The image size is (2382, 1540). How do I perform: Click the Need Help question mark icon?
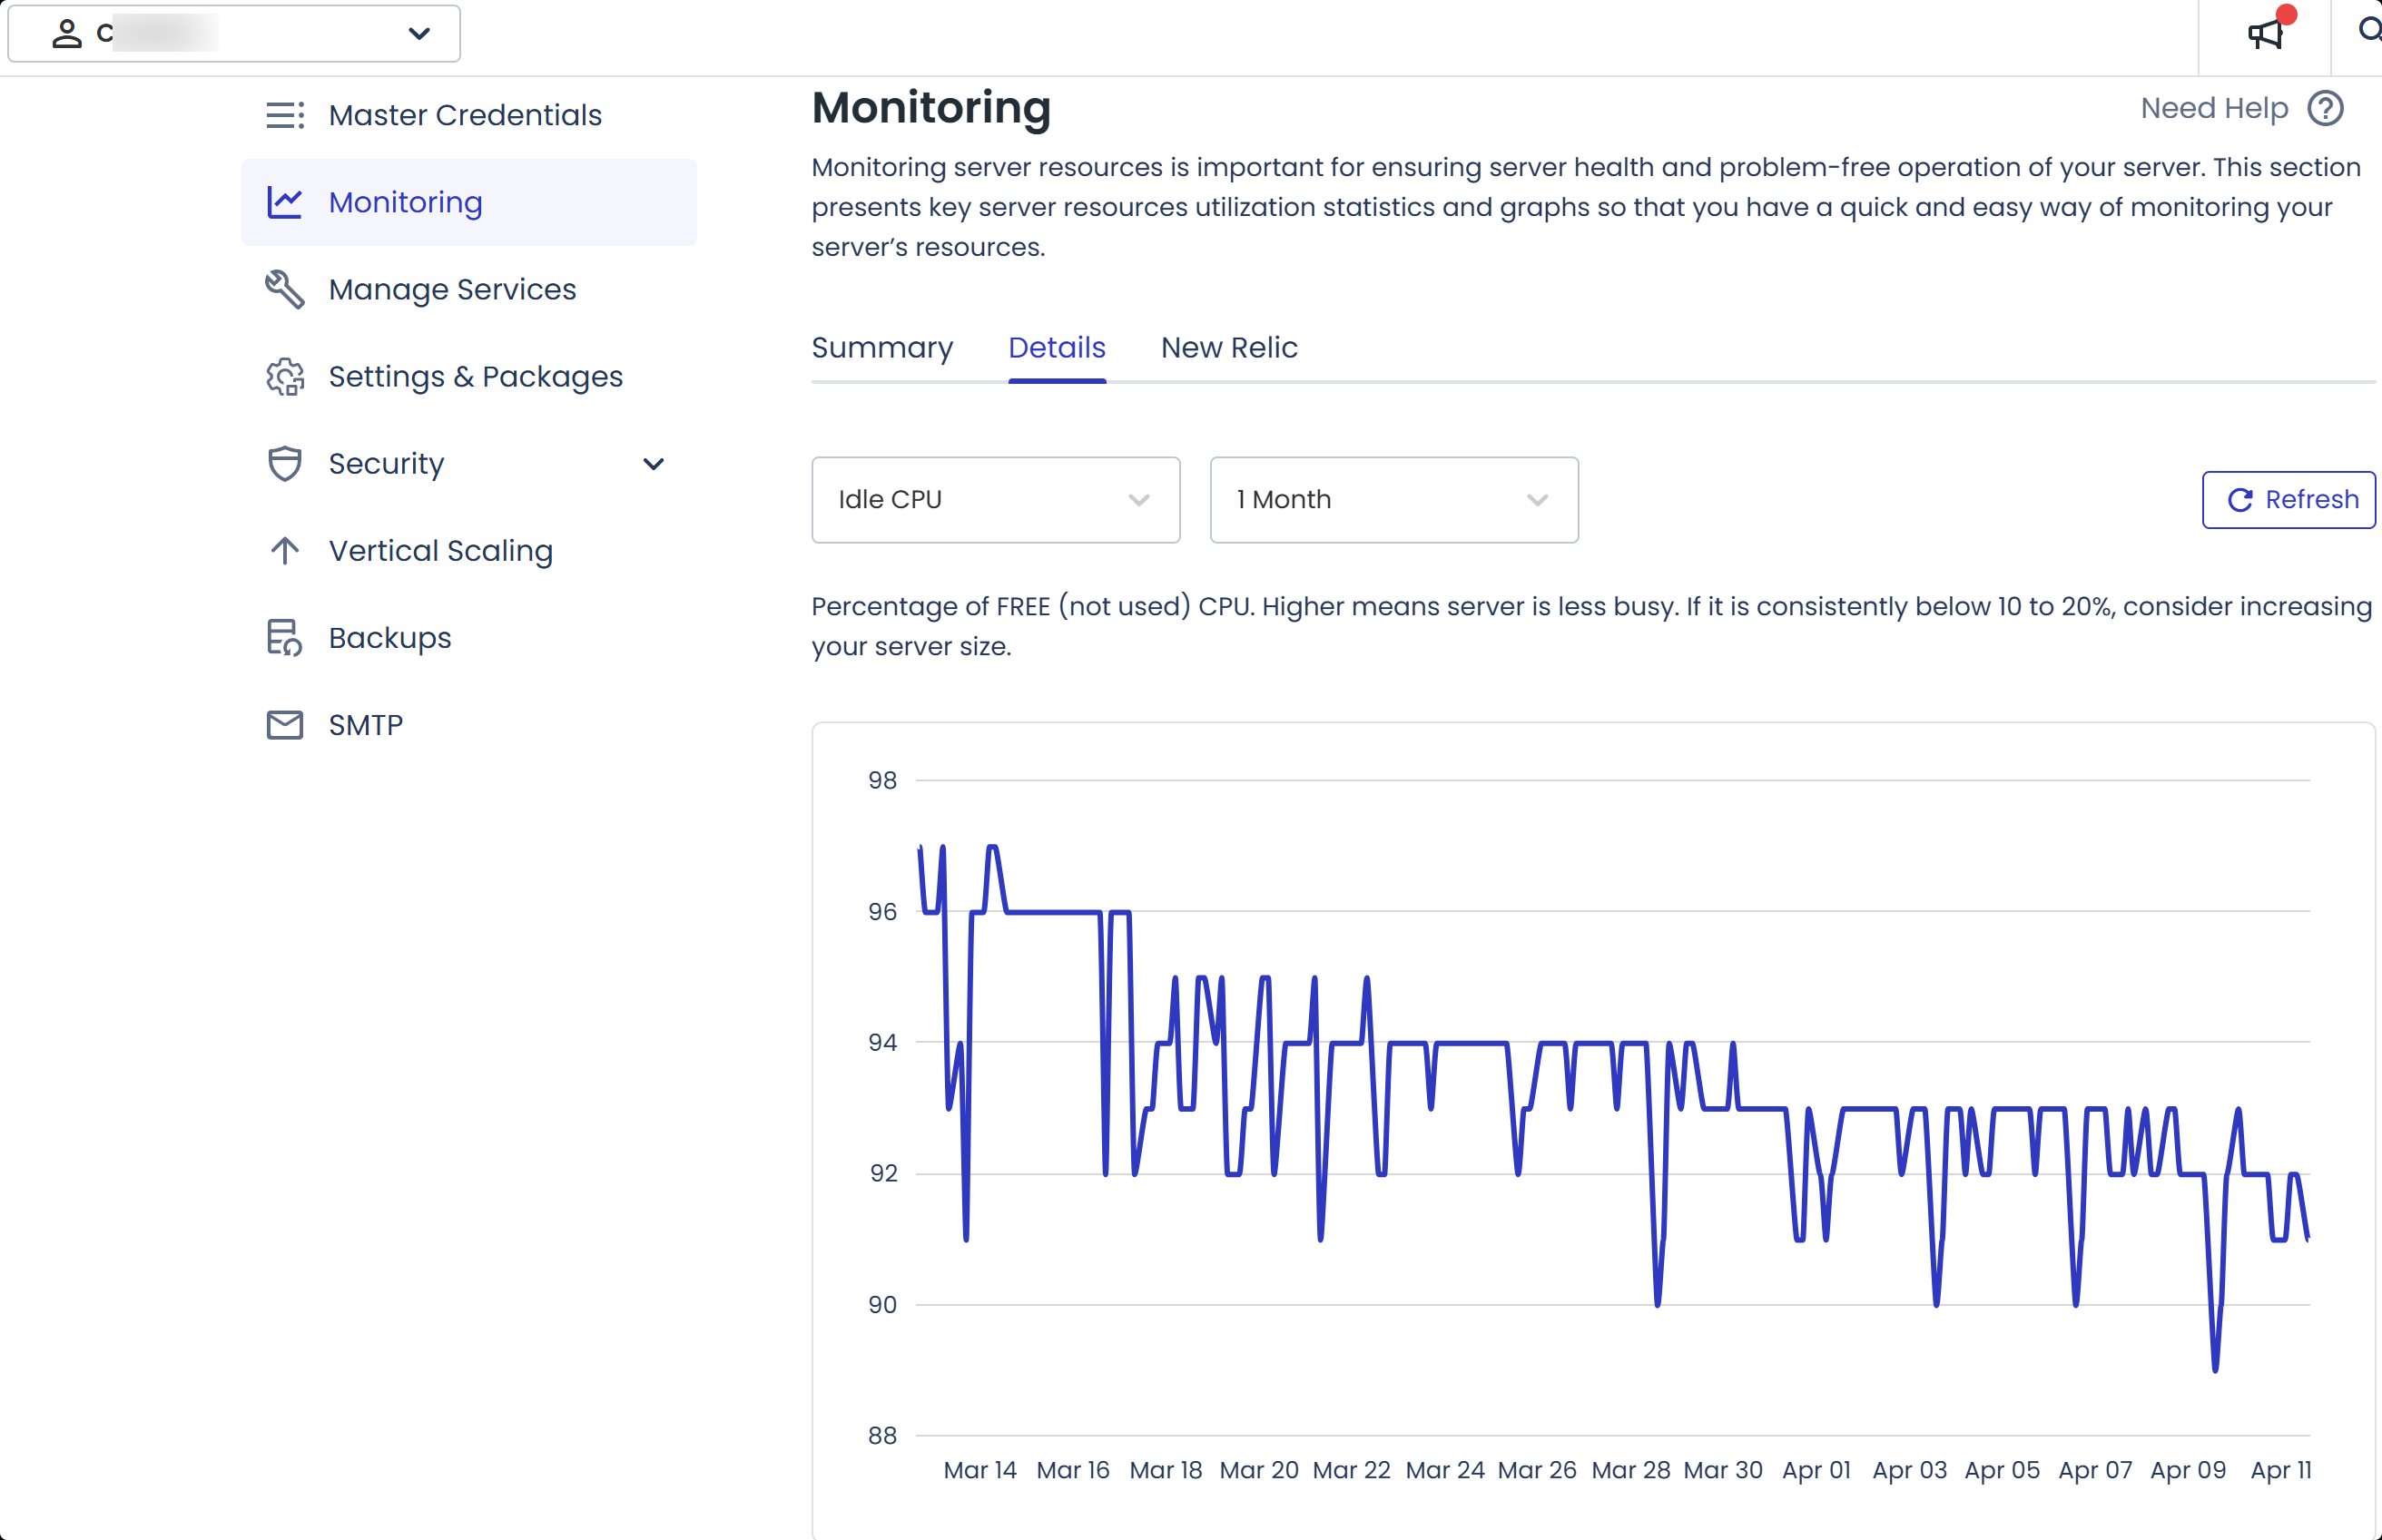tap(2325, 108)
